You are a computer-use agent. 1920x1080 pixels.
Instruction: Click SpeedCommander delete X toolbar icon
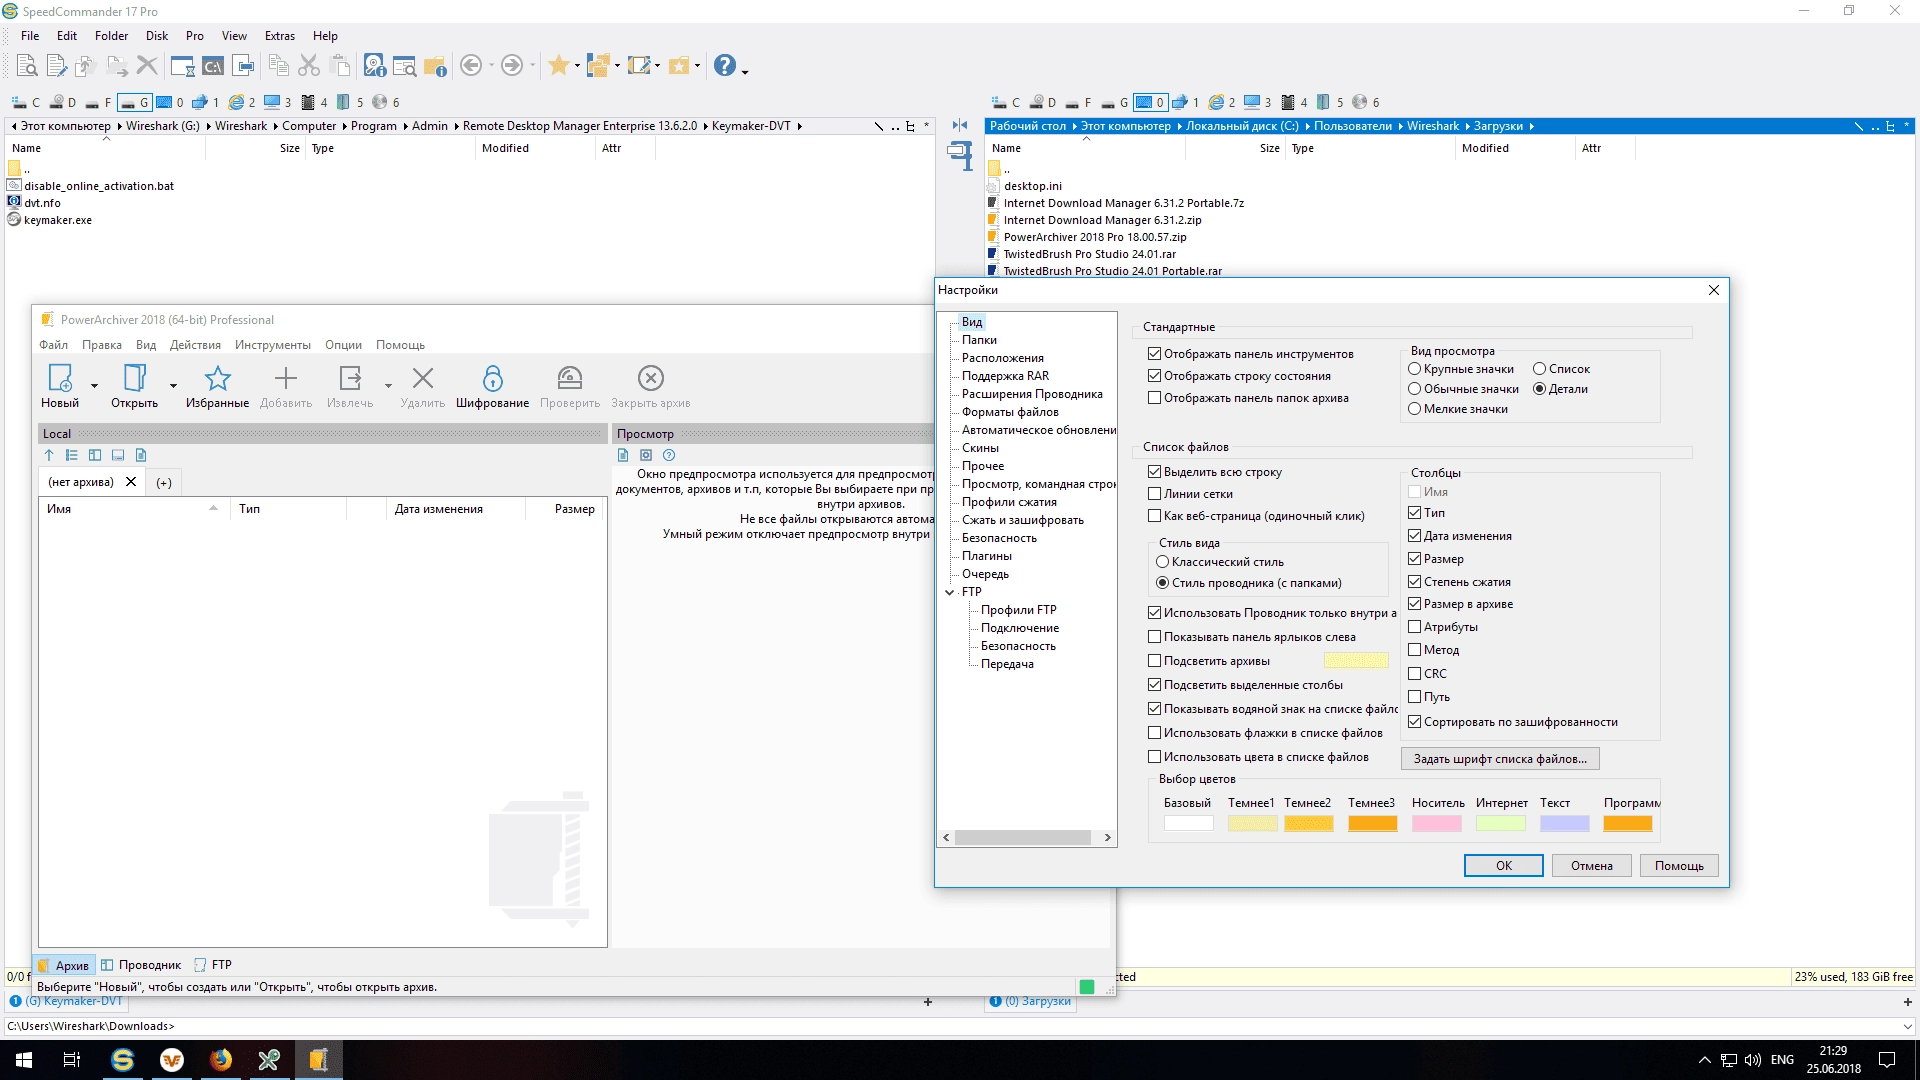tap(147, 66)
